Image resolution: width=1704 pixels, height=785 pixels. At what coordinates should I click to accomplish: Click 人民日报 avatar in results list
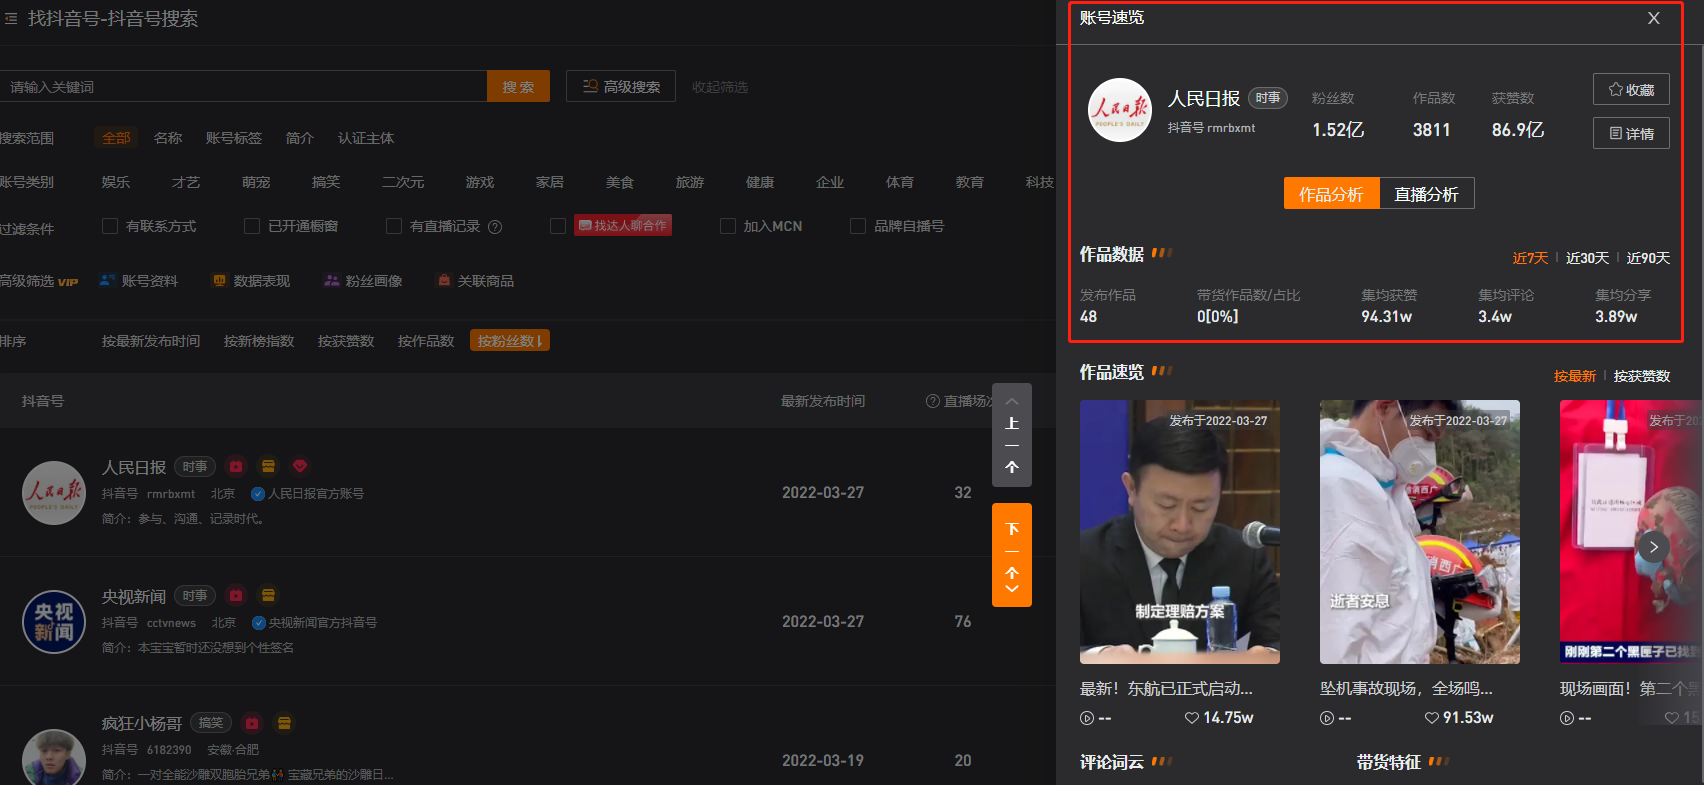pyautogui.click(x=54, y=493)
